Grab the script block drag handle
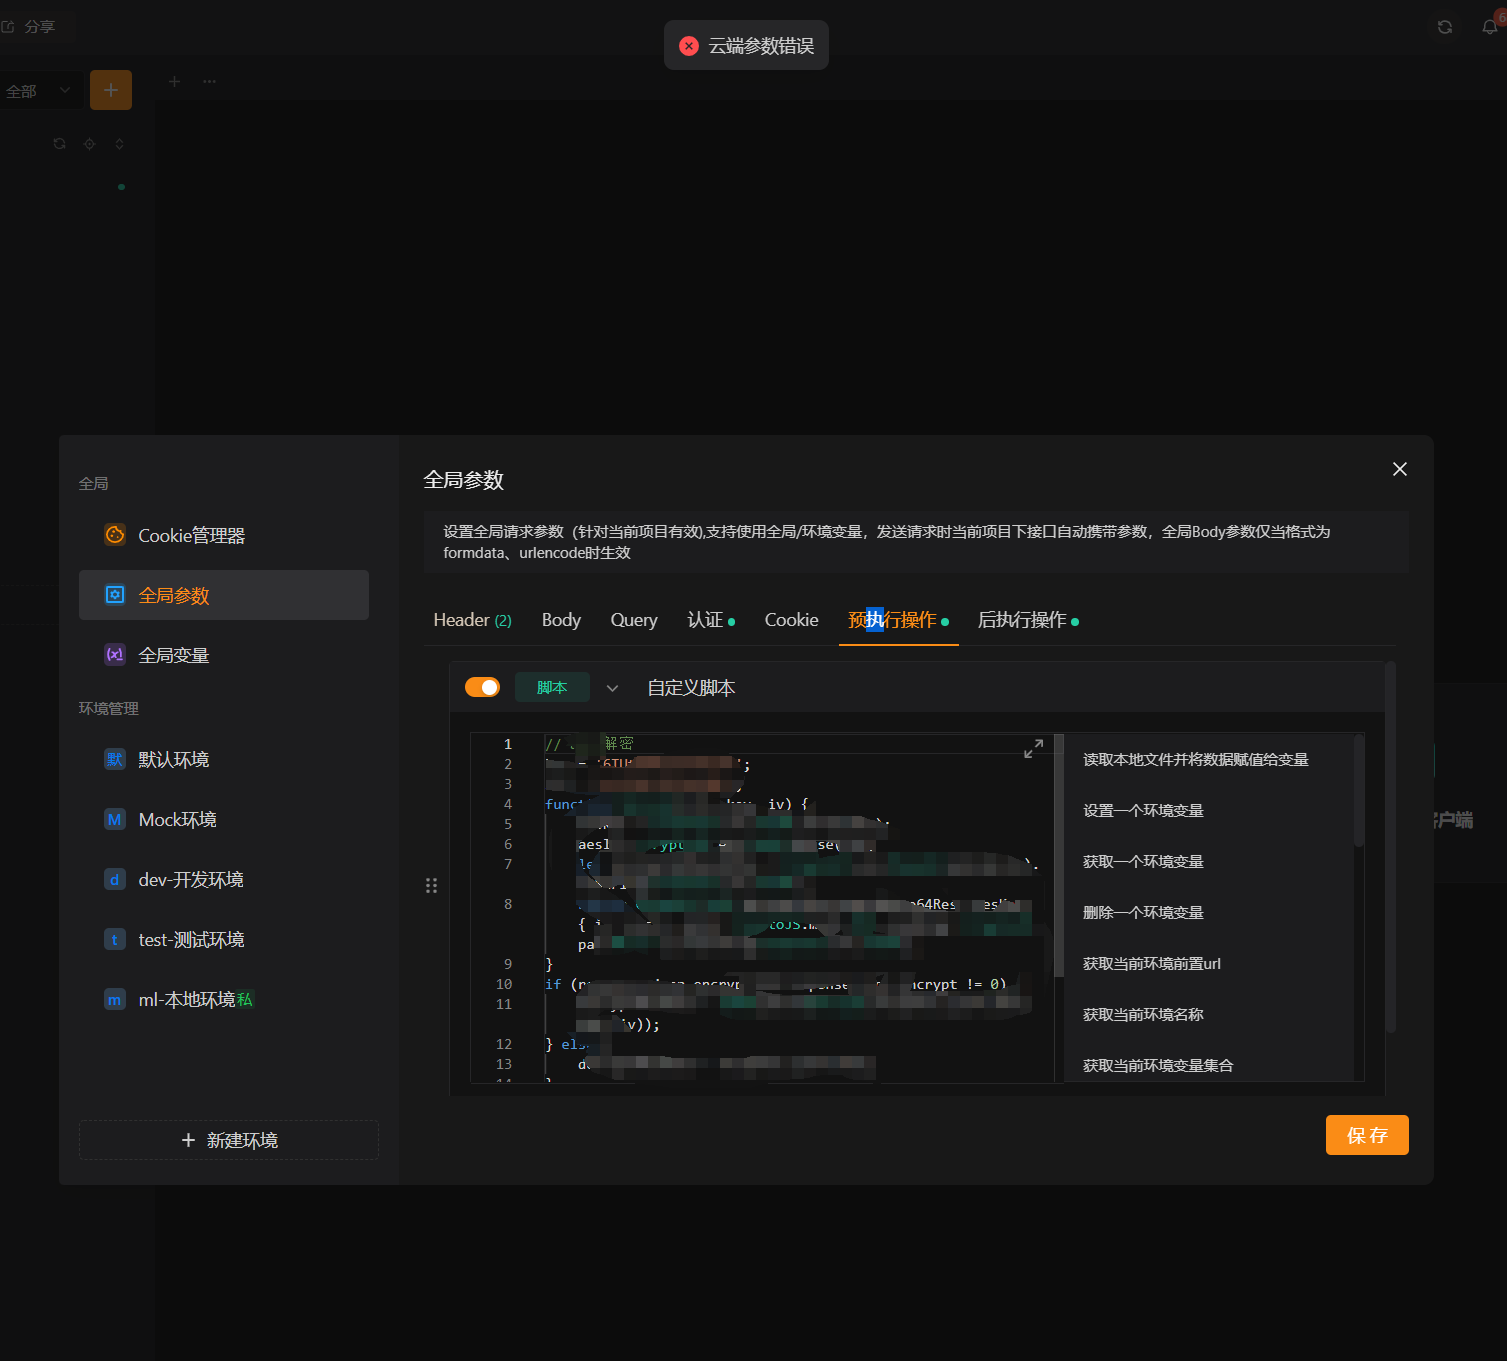This screenshot has width=1507, height=1361. [431, 885]
